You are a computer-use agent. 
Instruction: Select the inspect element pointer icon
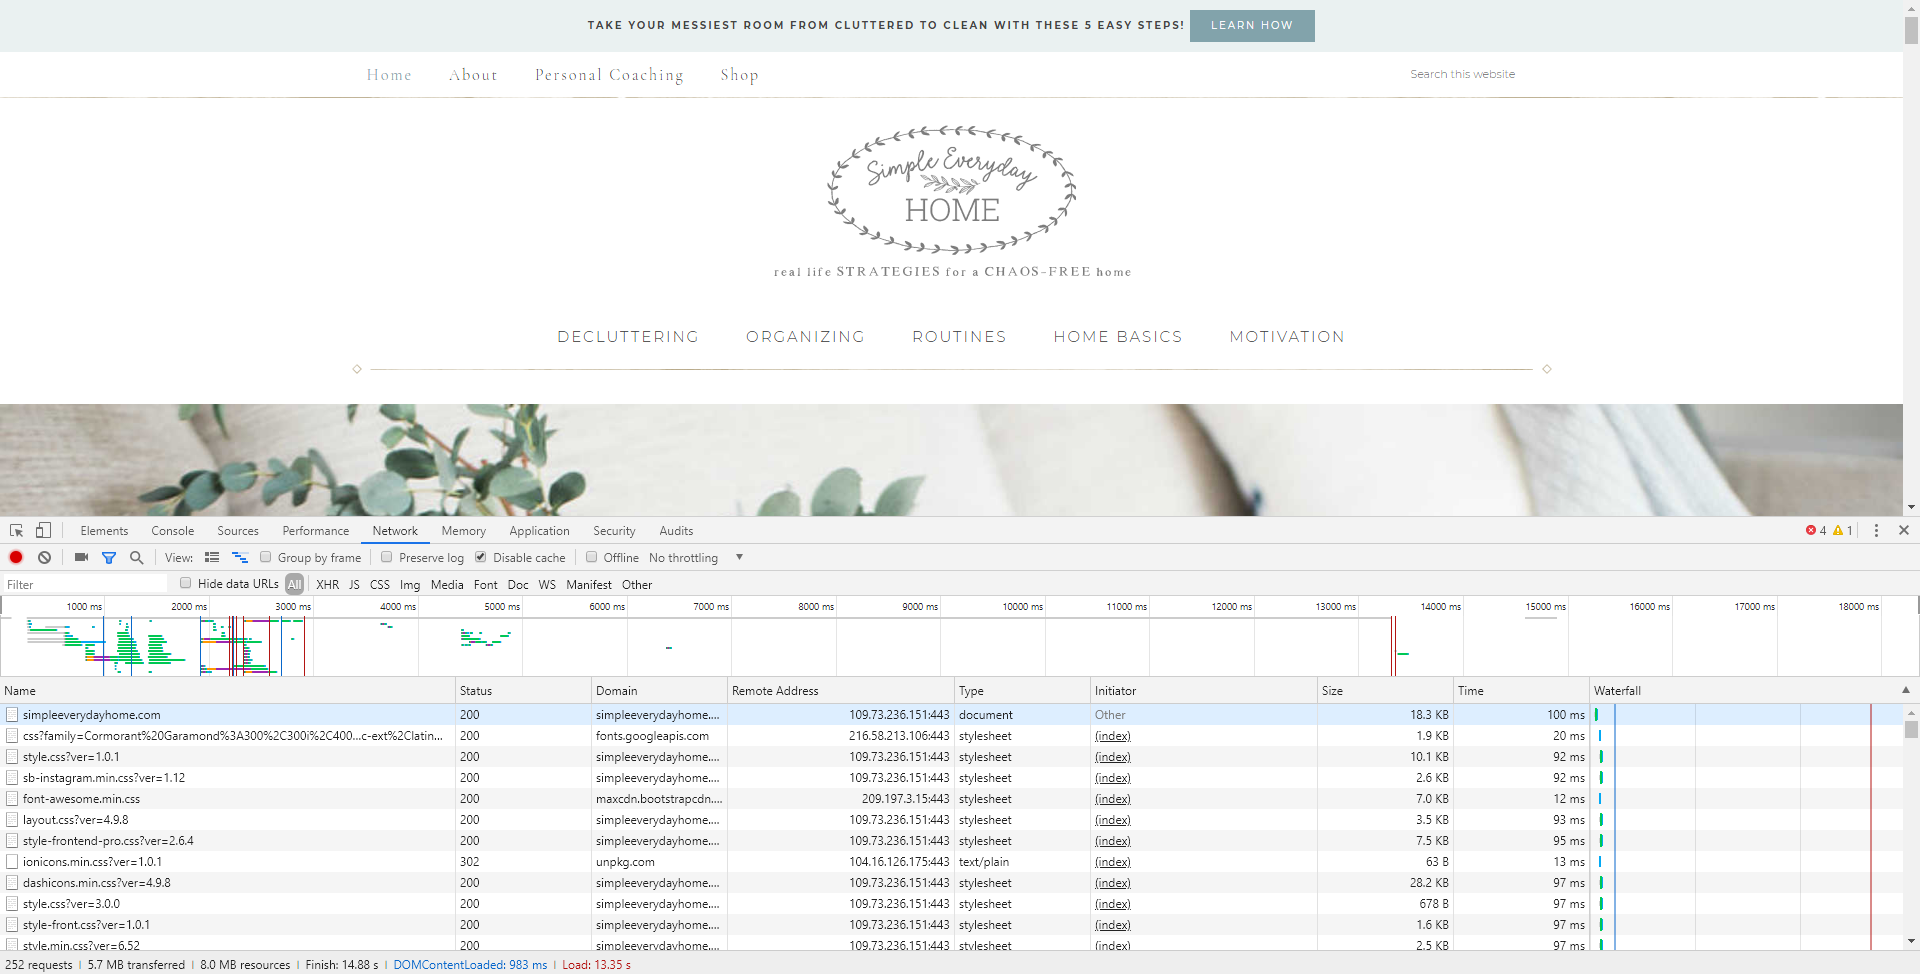[x=17, y=531]
